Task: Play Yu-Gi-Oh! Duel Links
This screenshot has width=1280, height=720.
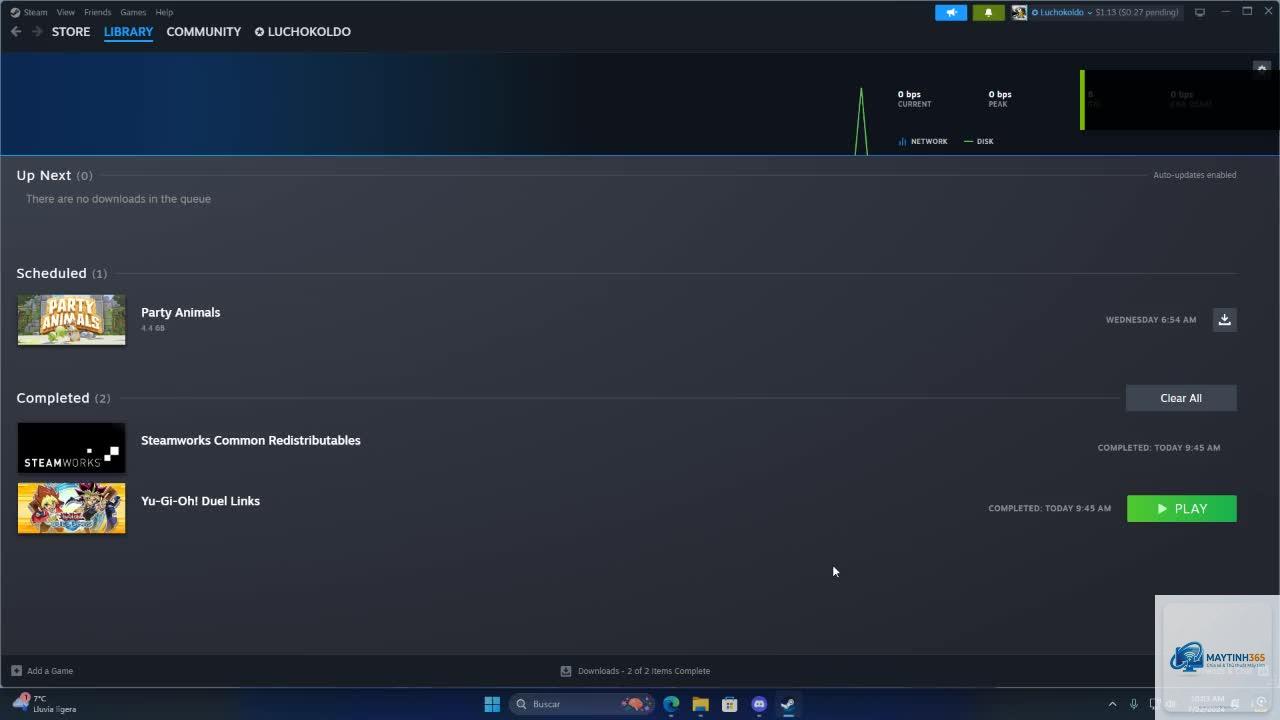Action: pyautogui.click(x=1182, y=509)
